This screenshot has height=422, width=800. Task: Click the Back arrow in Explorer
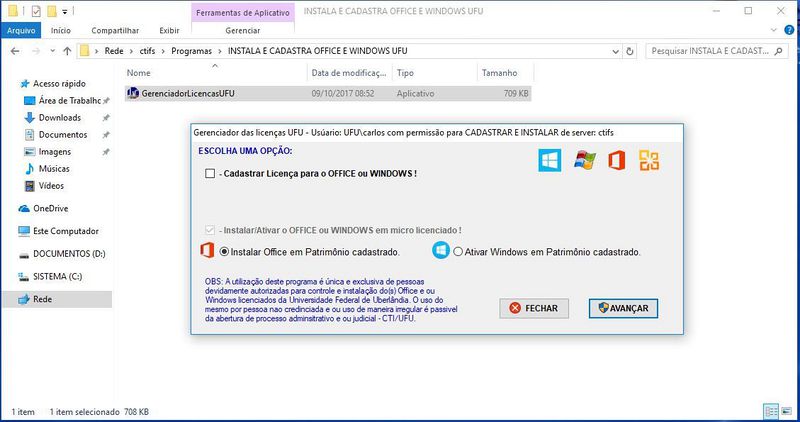15,51
